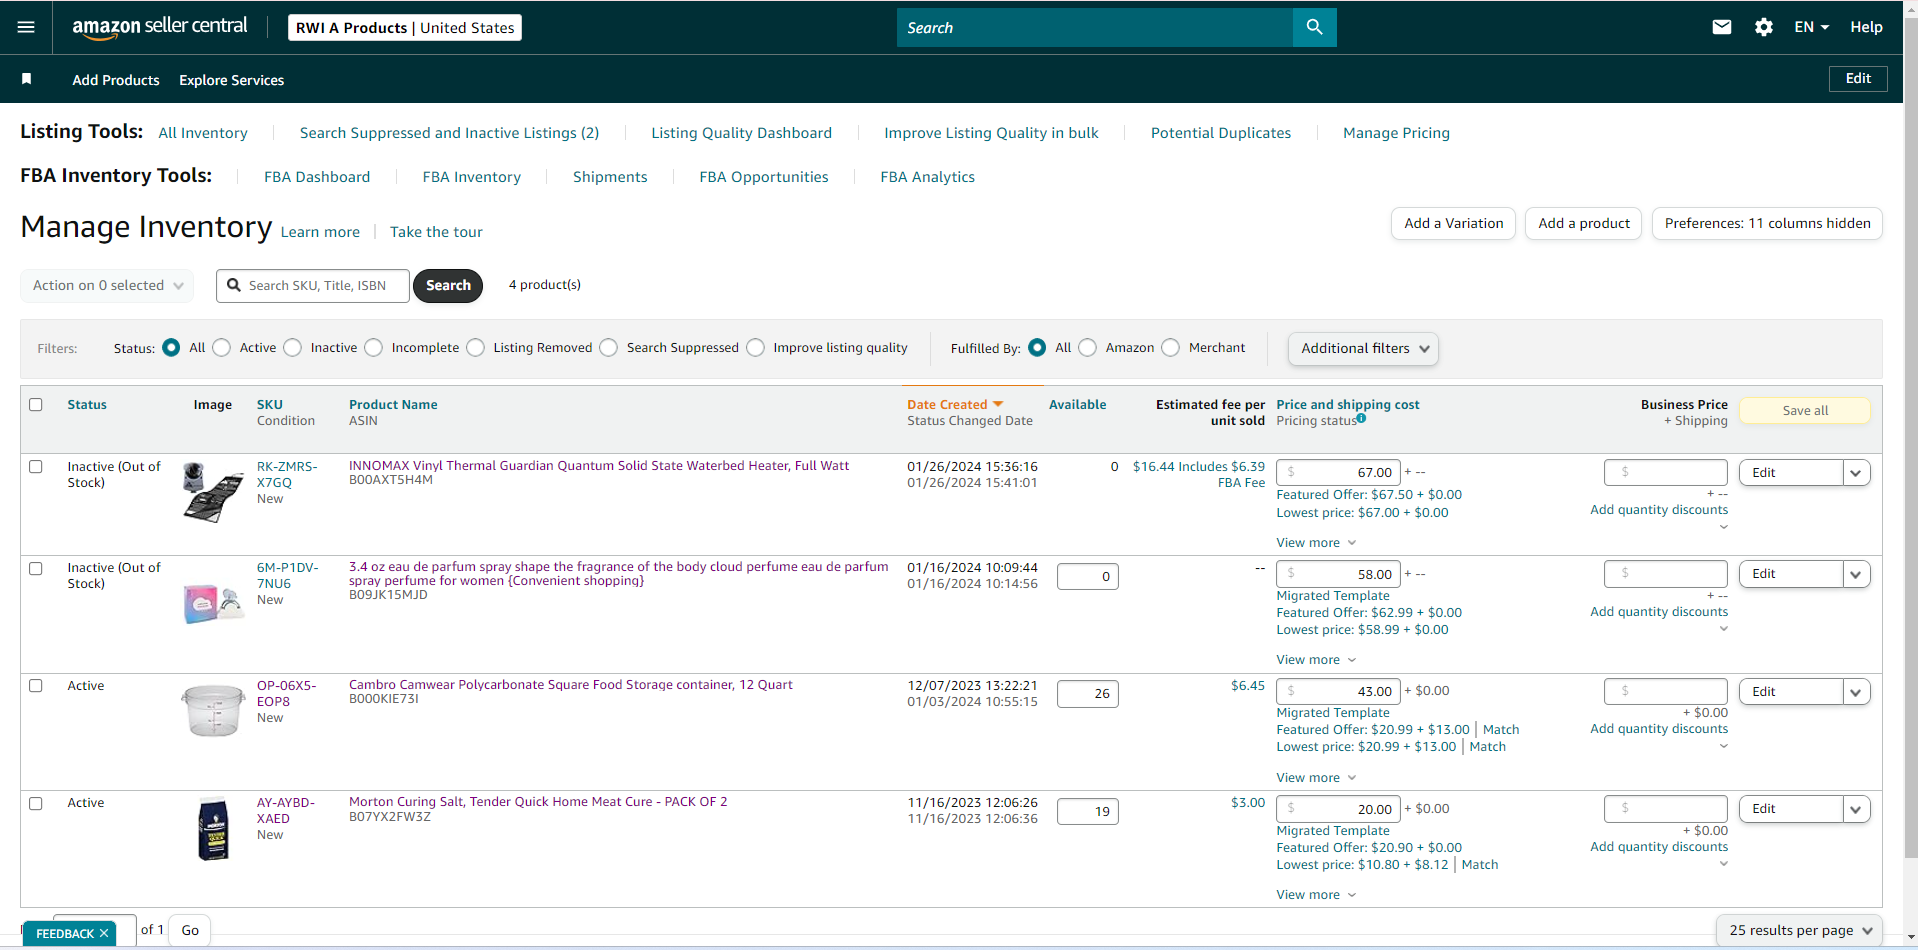Go to FBA Dashboard
This screenshot has height=950, width=1918.
(x=317, y=177)
